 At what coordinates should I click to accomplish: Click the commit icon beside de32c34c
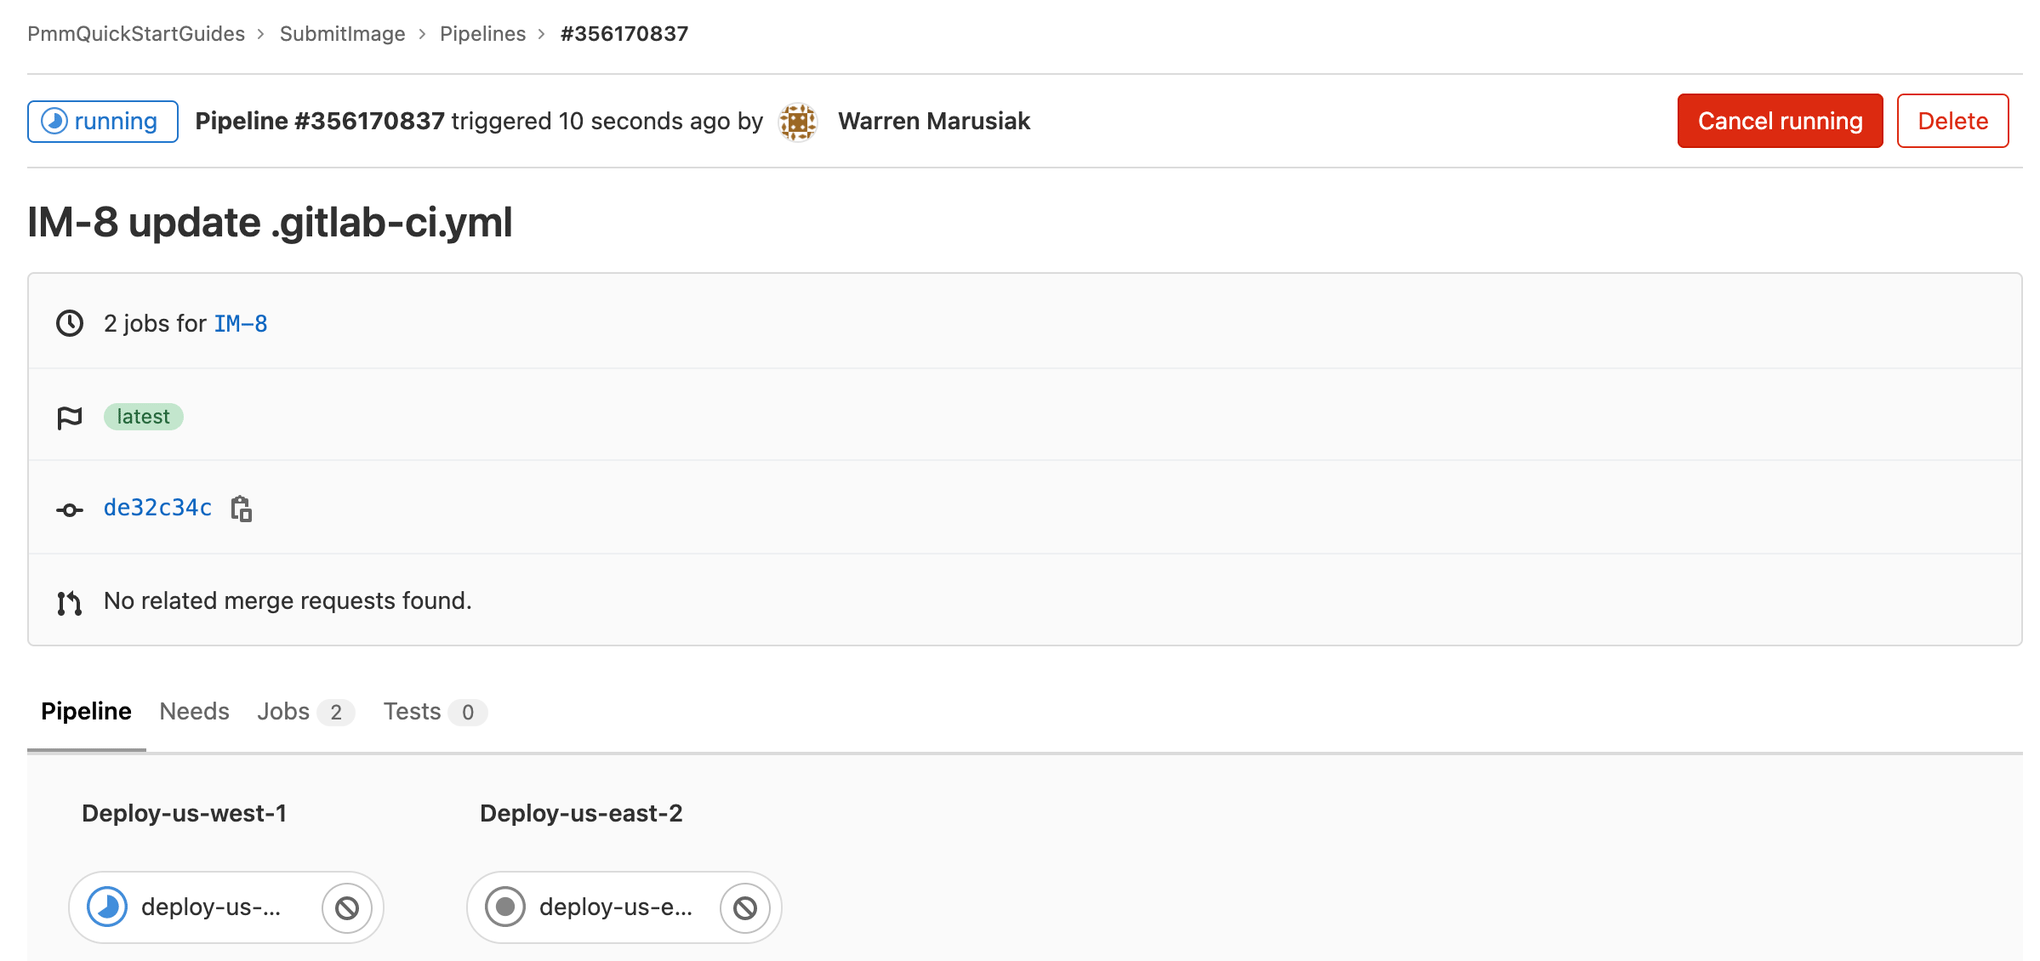pyautogui.click(x=70, y=510)
